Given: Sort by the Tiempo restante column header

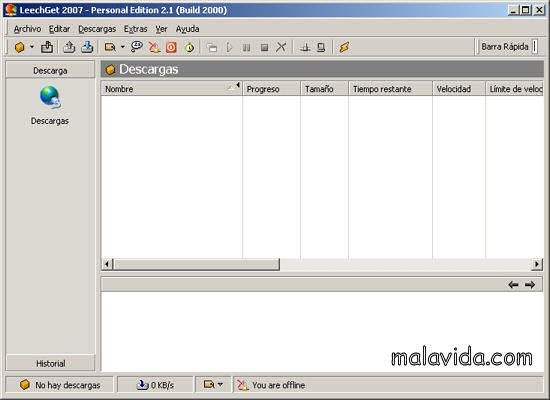Looking at the screenshot, I should tap(390, 89).
